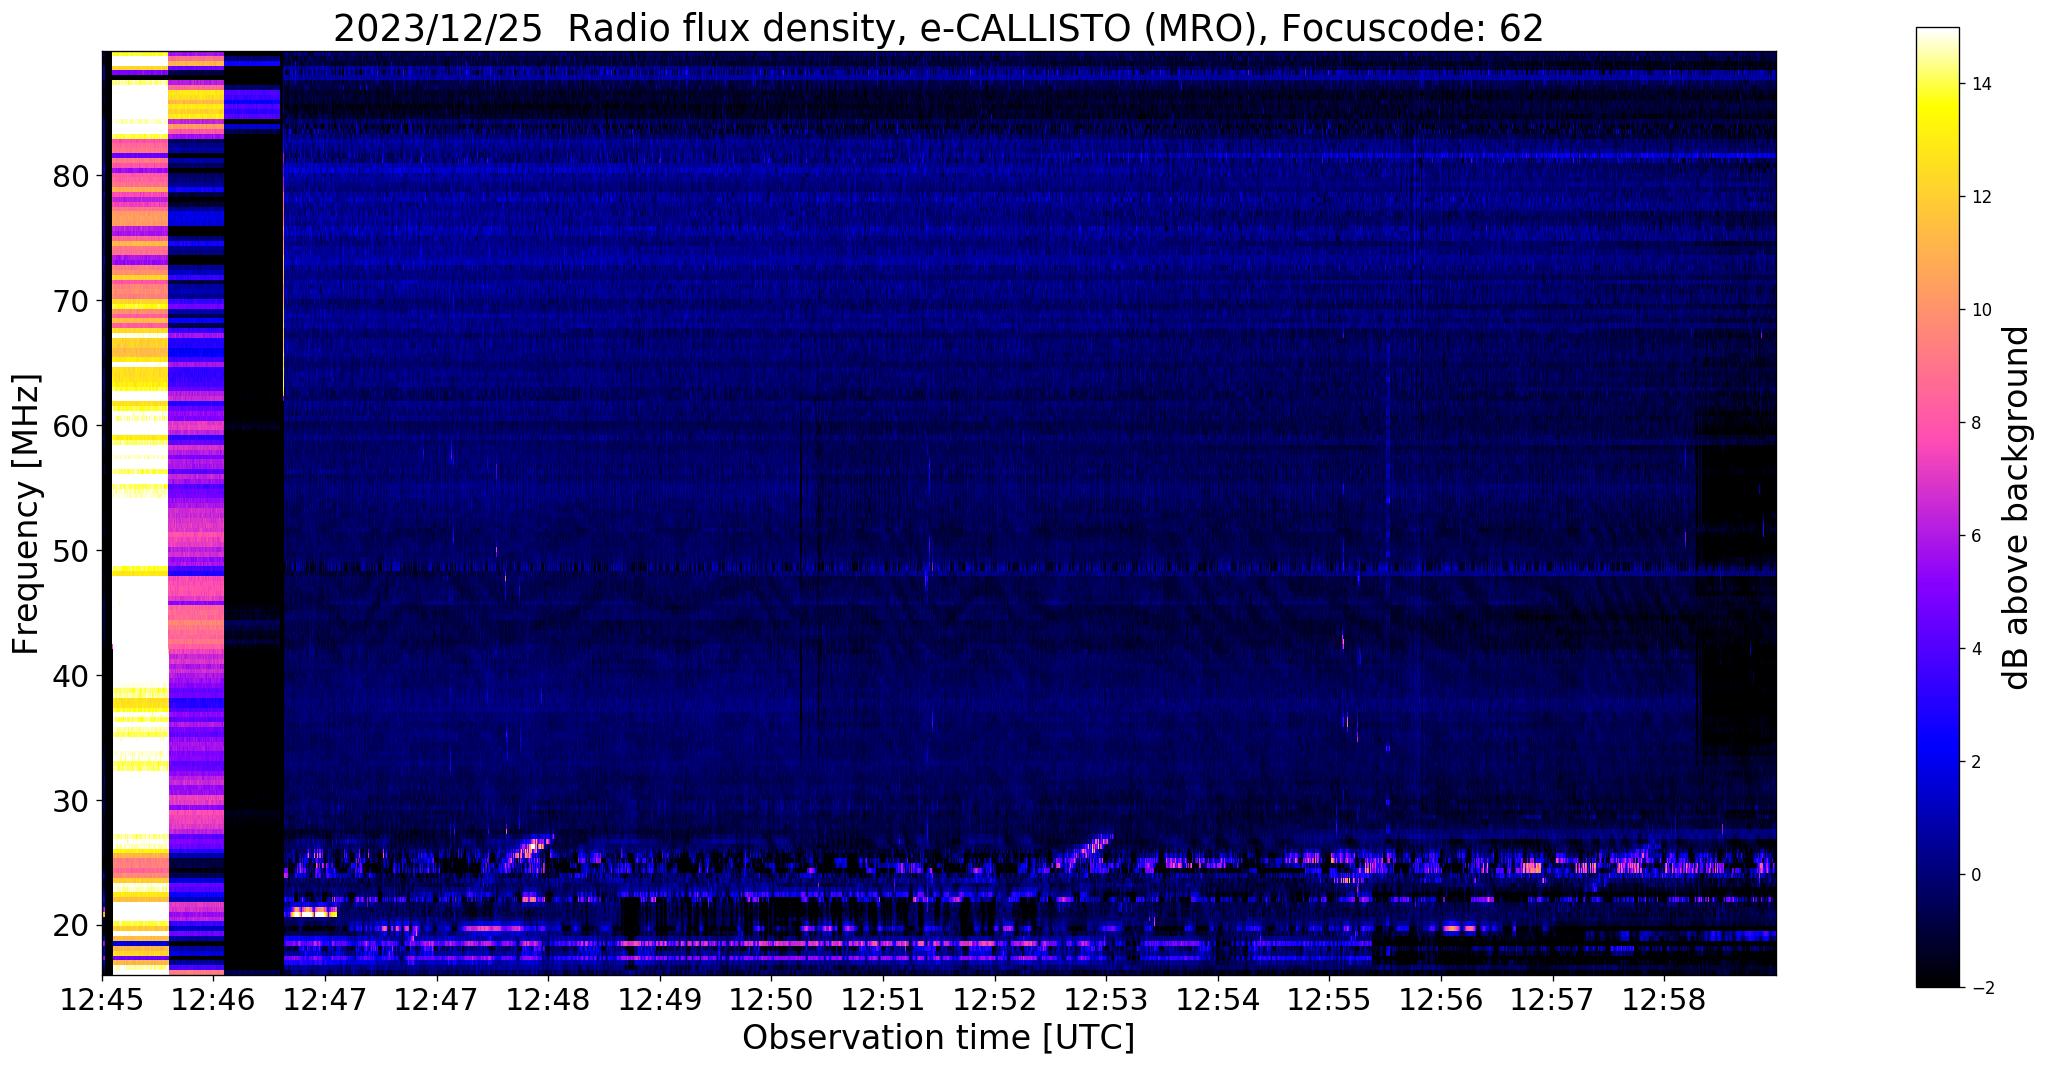Click the 12:54 time tick label
Viewport: 2047px width, 1067px height.
(x=1217, y=1000)
